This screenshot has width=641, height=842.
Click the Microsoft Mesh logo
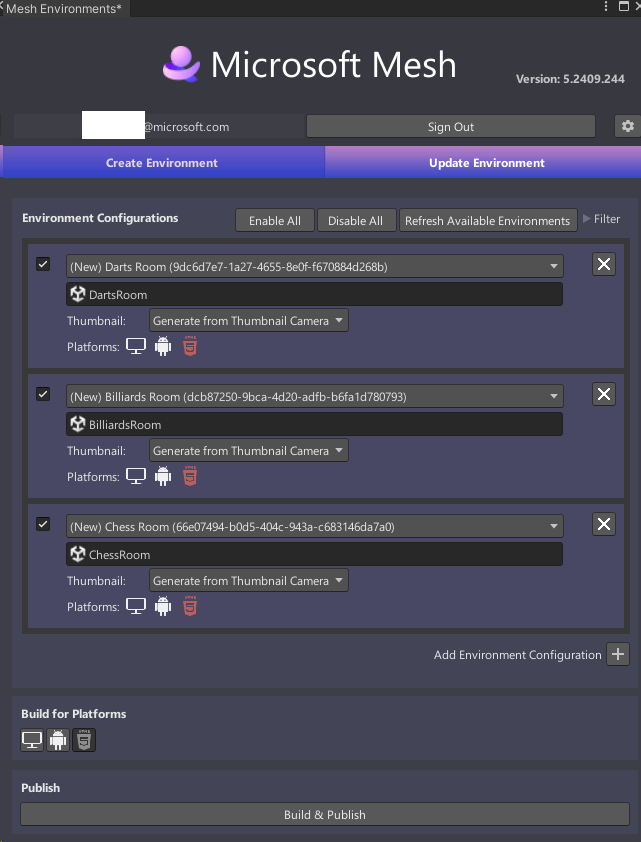point(181,64)
